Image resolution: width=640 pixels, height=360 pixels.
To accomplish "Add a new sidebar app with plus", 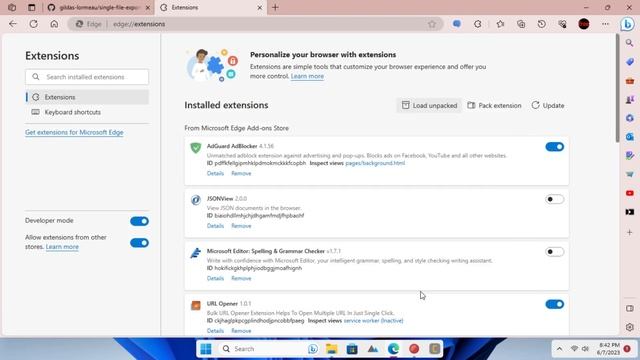I will (x=630, y=232).
